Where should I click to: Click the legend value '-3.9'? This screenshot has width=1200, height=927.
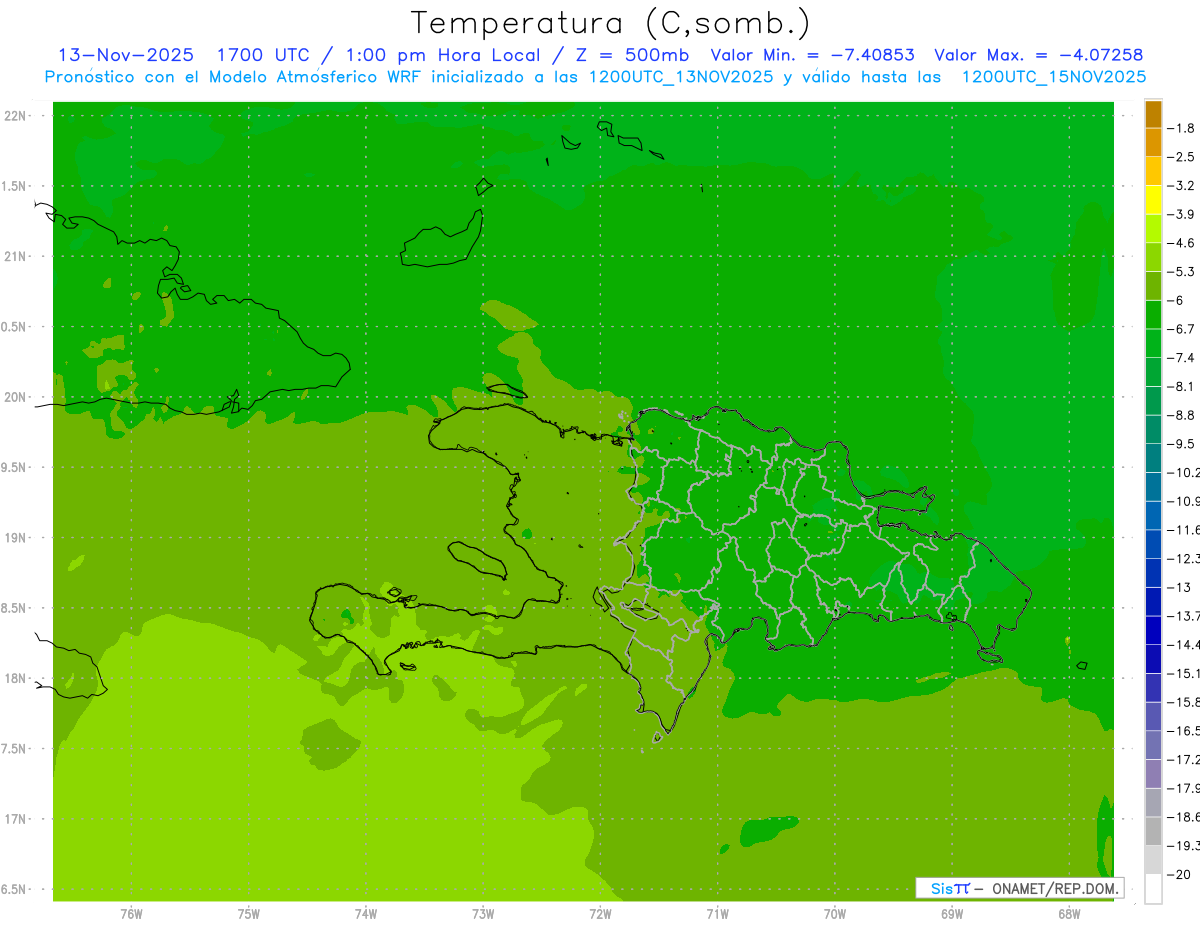(1181, 214)
